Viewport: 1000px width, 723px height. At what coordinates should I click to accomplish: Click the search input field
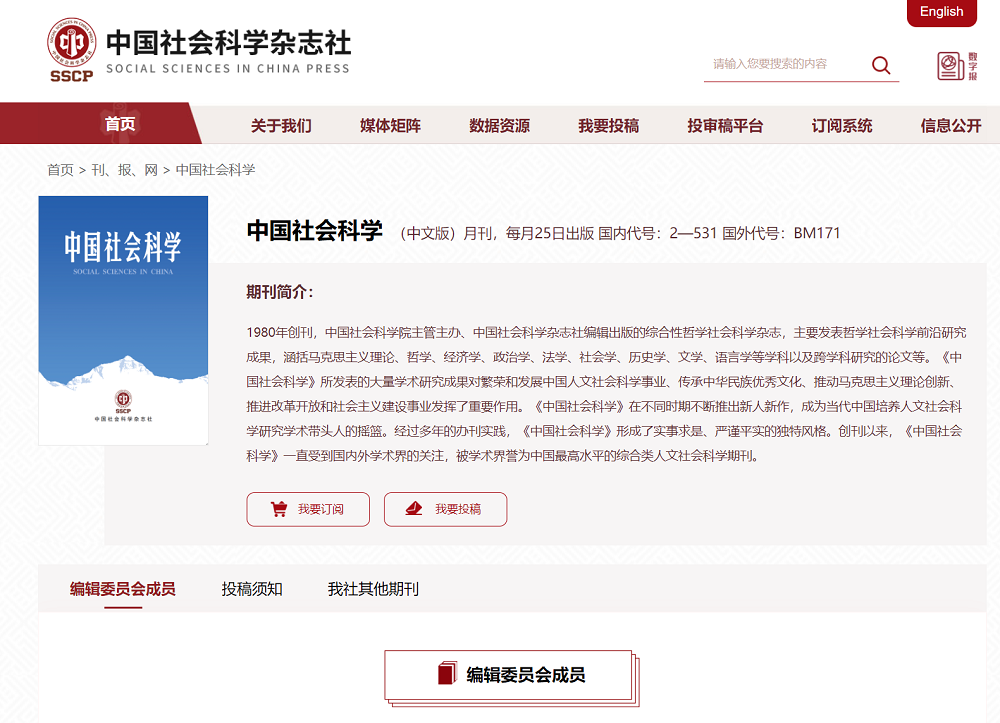tap(785, 64)
